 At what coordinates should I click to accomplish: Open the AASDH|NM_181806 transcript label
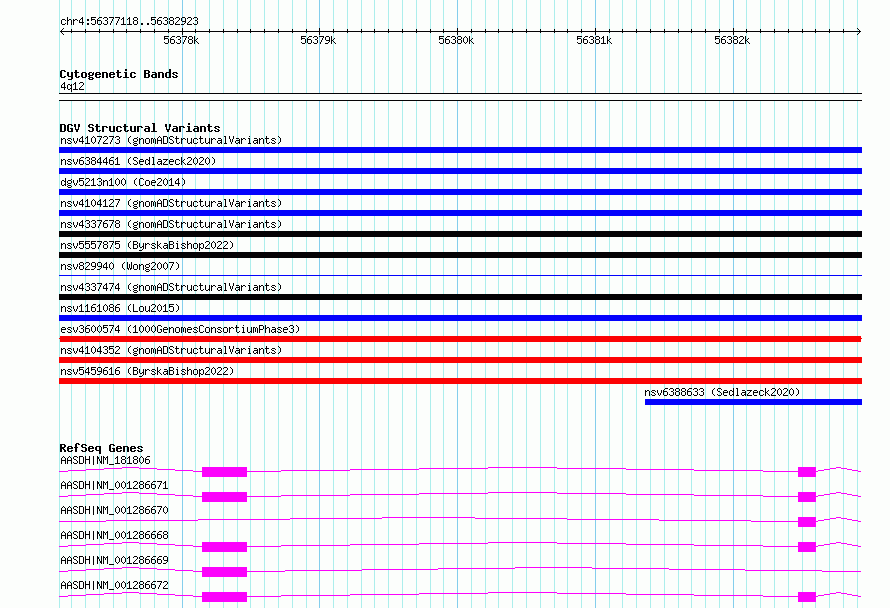click(x=105, y=460)
